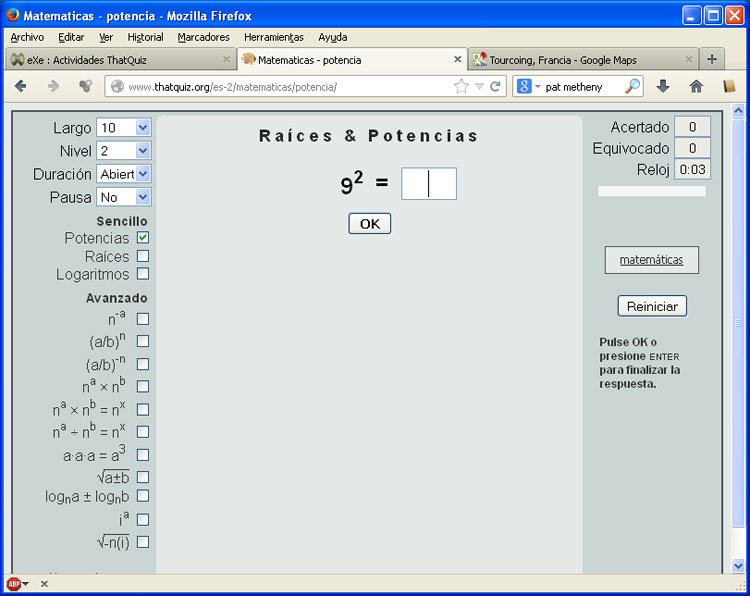This screenshot has width=750, height=596.
Task: Open the Herramientas menu
Action: click(x=274, y=37)
